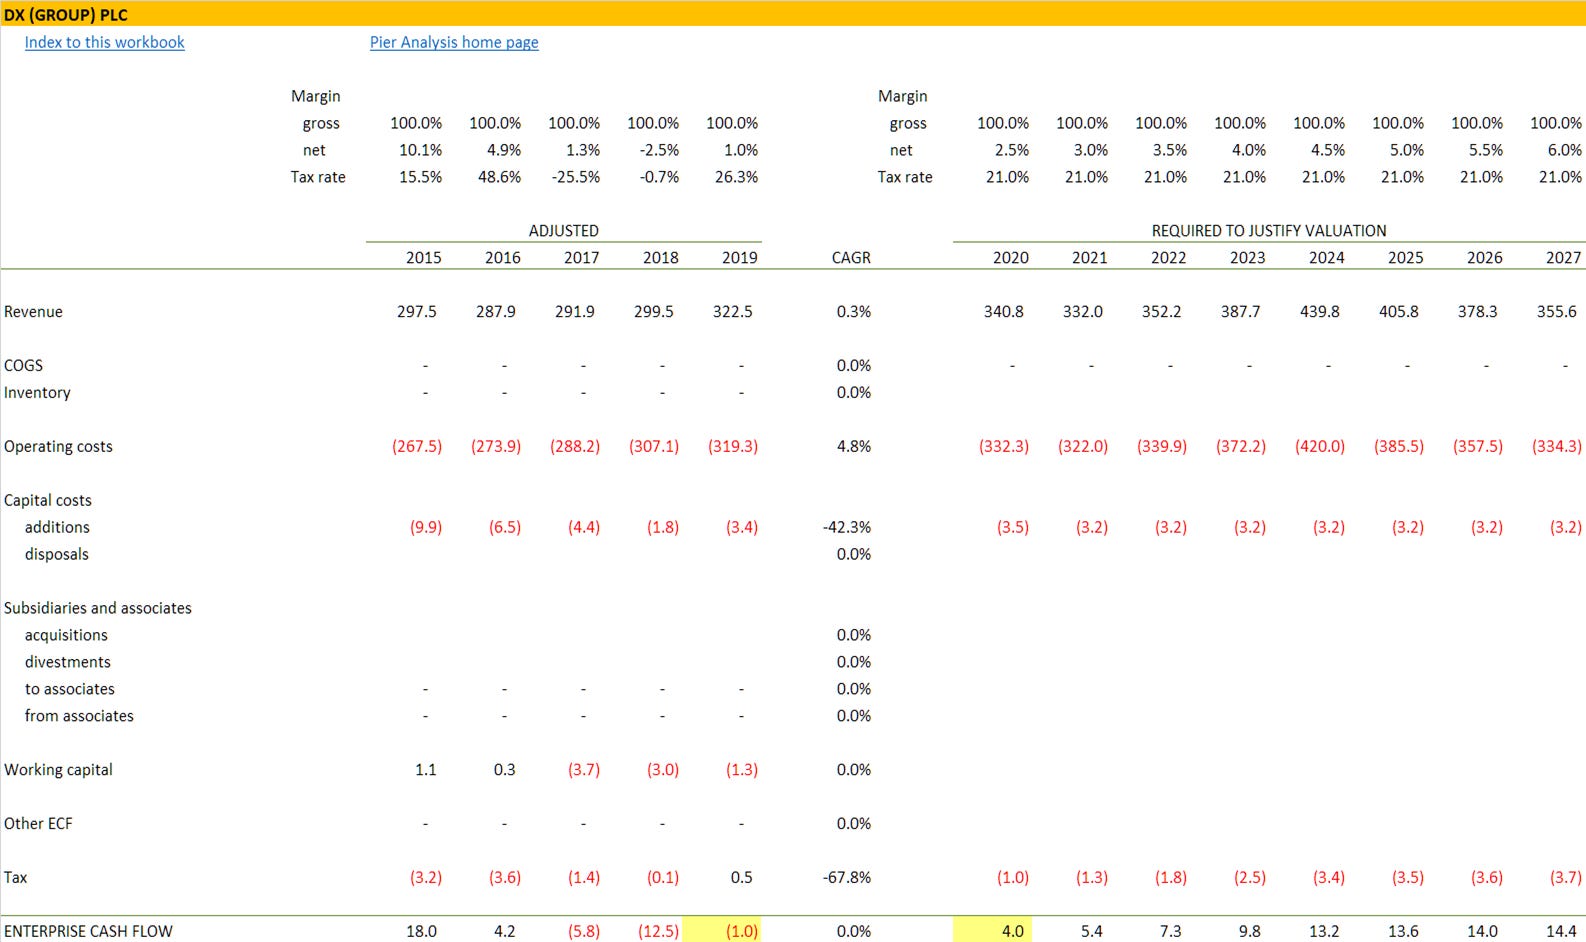Image resolution: width=1586 pixels, height=942 pixels.
Task: Select the 2027 operating costs (334.3)
Action: click(x=1556, y=446)
